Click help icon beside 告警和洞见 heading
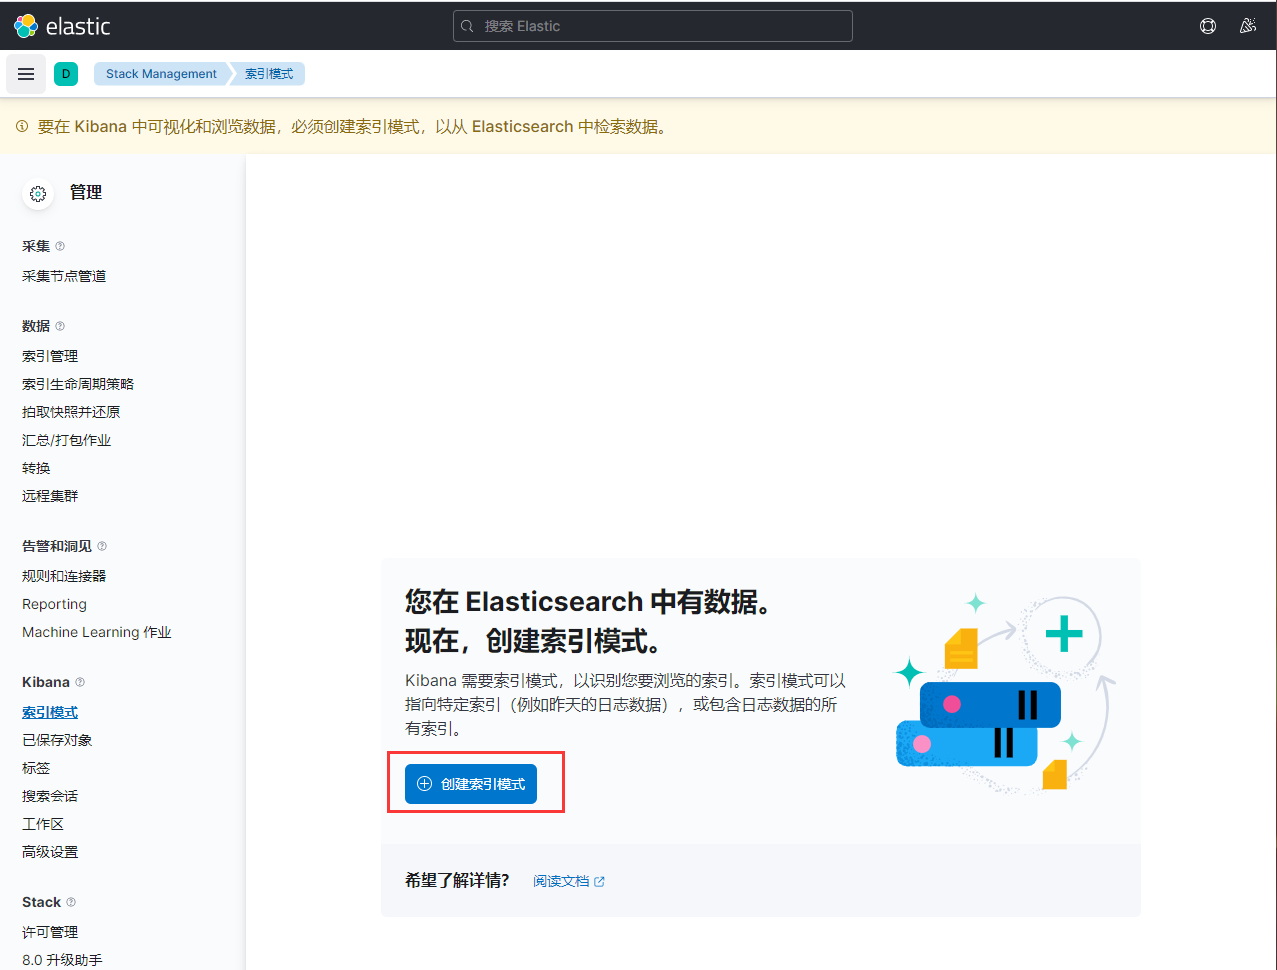The image size is (1277, 970). (x=102, y=546)
